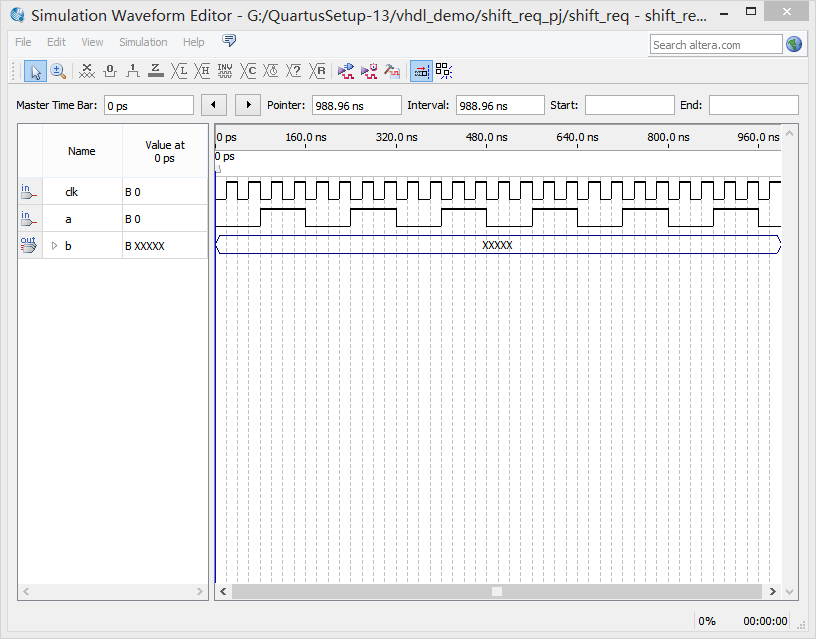This screenshot has width=816, height=639.
Task: Click the B XXXXX value cell
Action: click(x=165, y=246)
